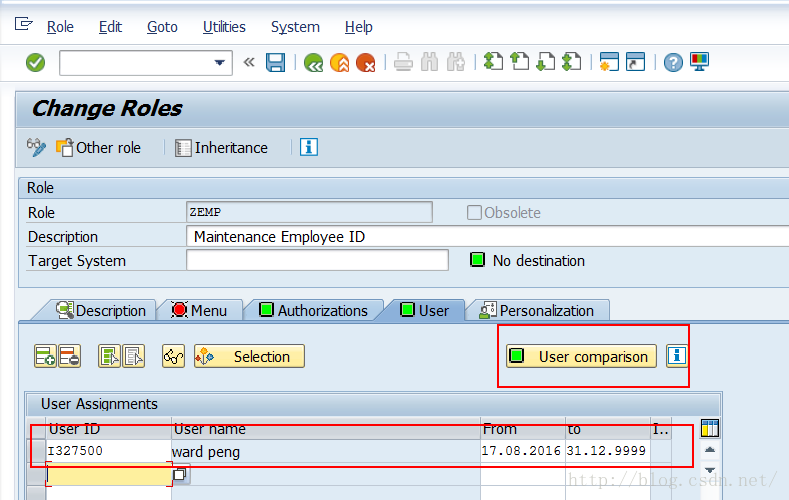
Task: Click the orange Exit icon
Action: click(x=340, y=63)
